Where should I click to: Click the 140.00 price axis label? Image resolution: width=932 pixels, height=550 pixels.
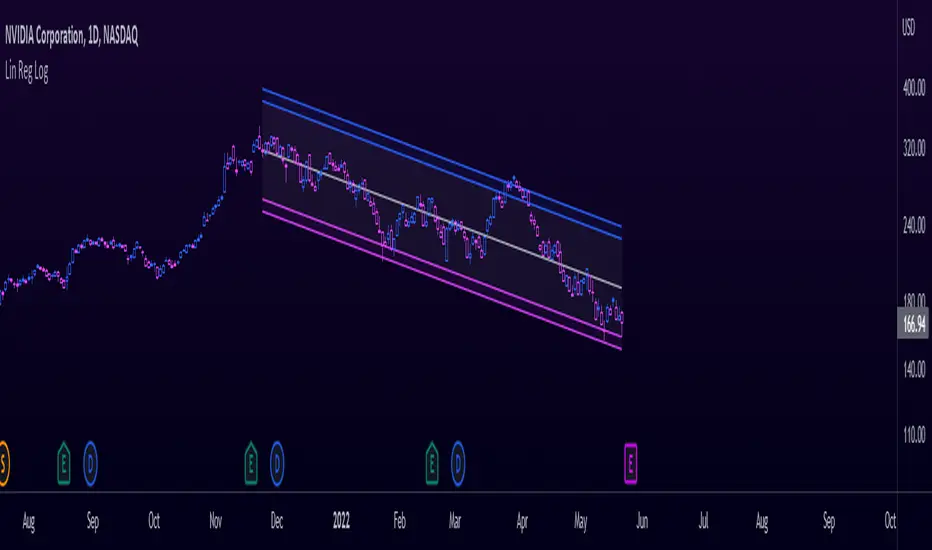click(x=914, y=369)
